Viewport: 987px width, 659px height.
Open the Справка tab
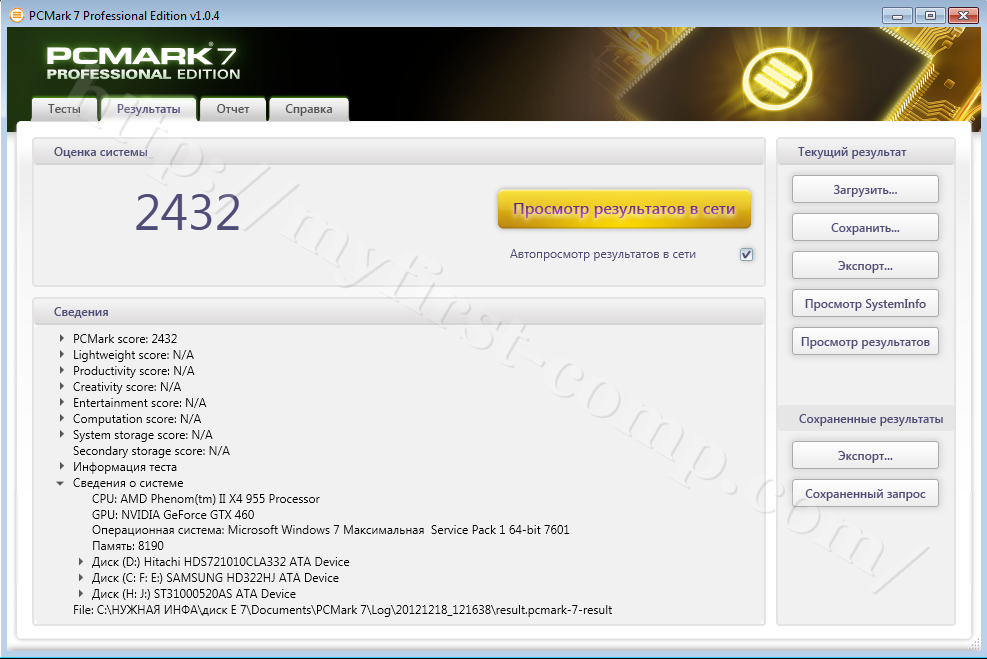[308, 109]
